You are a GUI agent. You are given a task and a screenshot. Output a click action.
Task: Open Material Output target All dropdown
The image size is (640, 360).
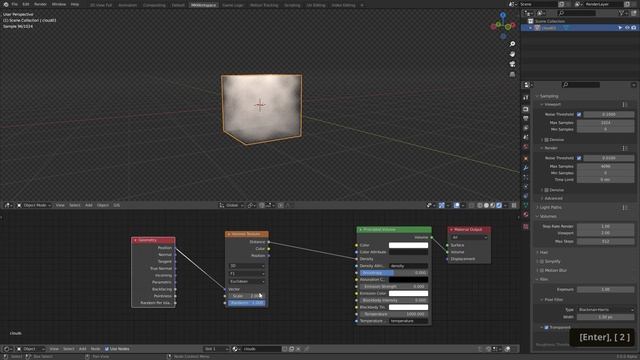[469, 237]
